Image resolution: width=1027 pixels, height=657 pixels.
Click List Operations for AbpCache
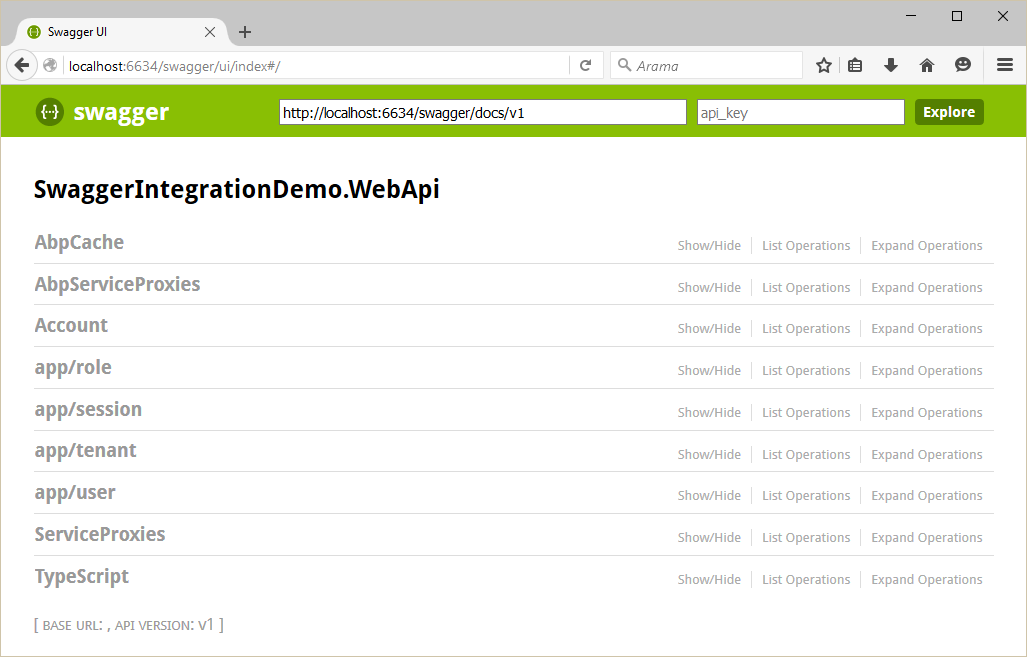point(806,246)
